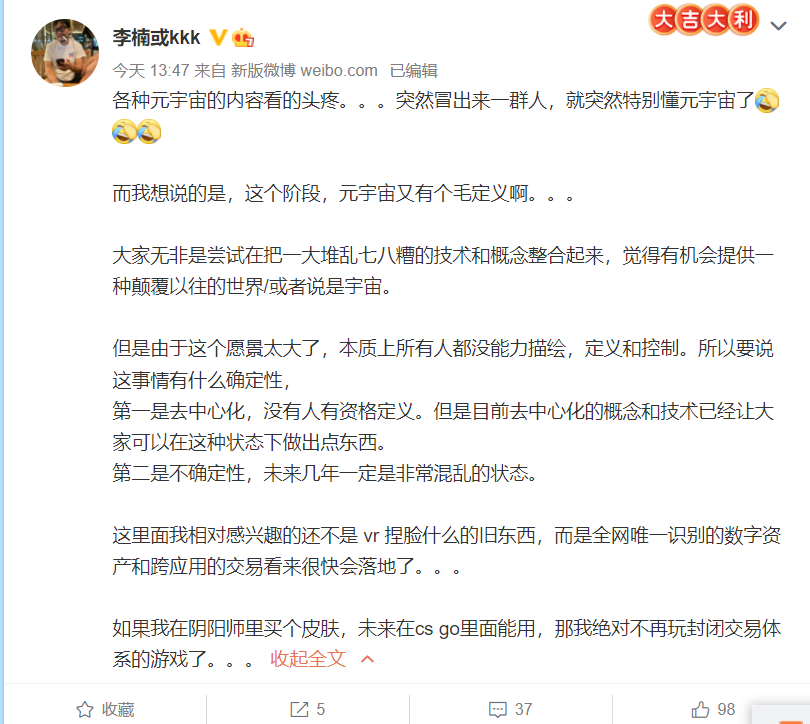Open comments via speech bubble icon

pos(497,710)
